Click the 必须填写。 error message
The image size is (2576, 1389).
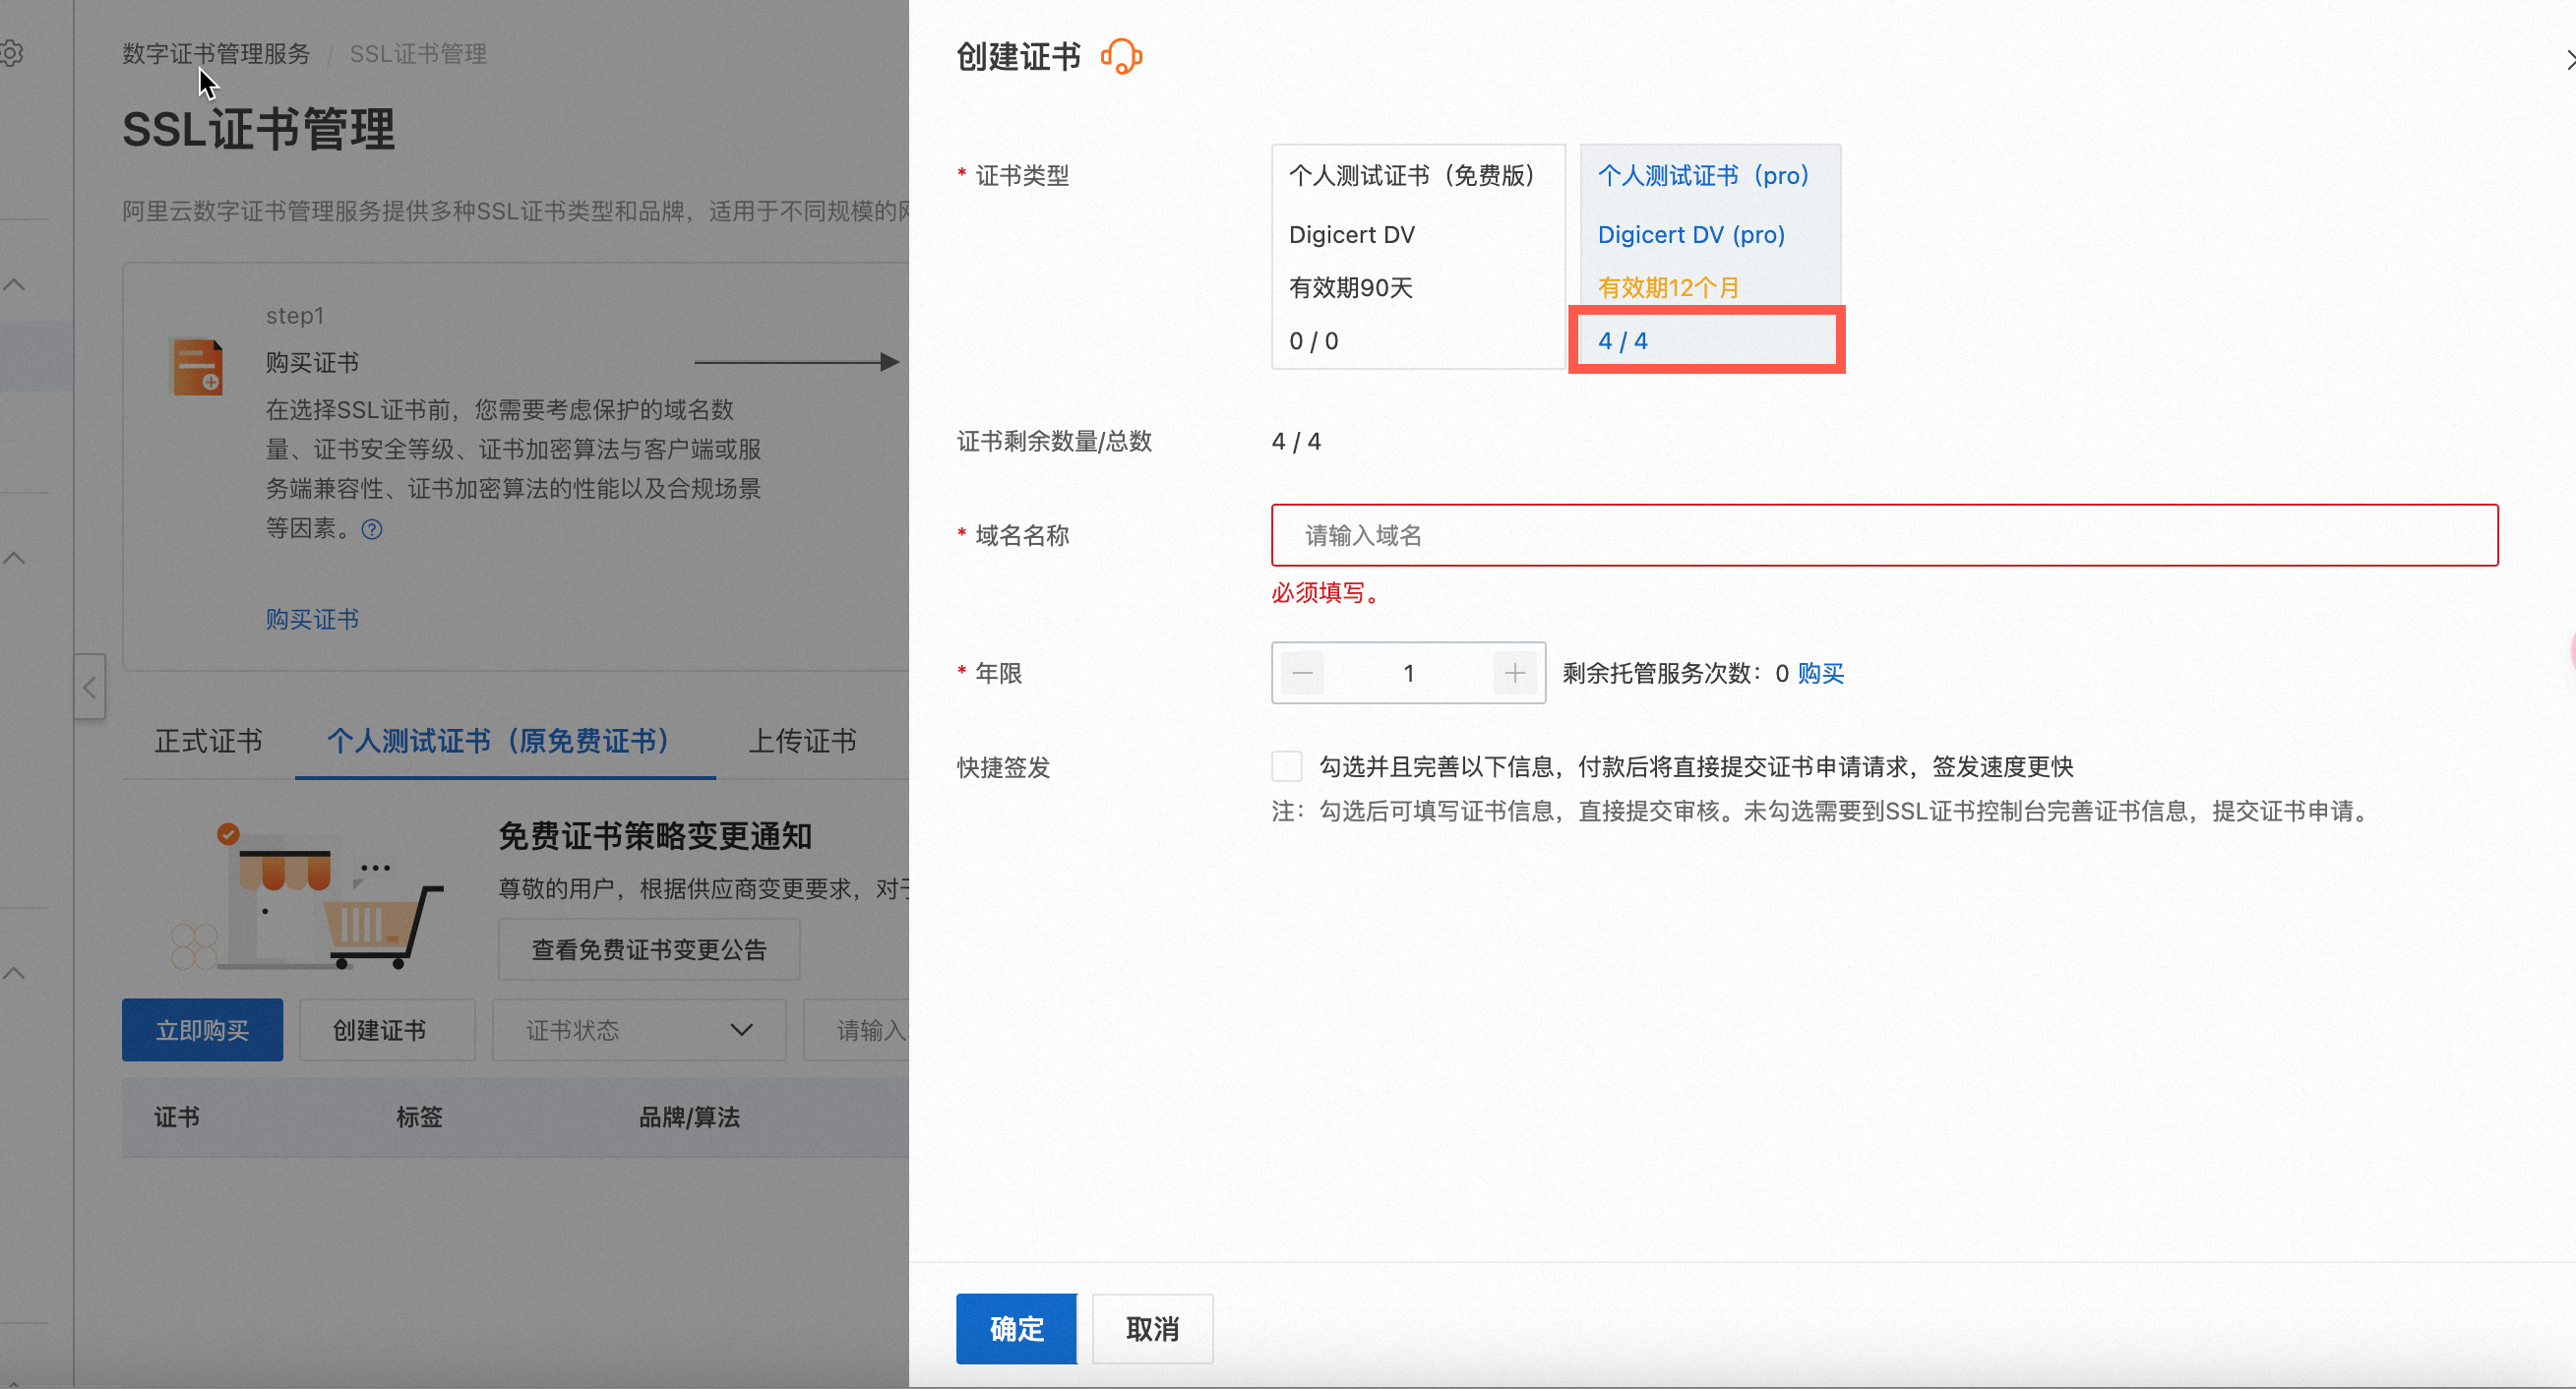(1326, 593)
